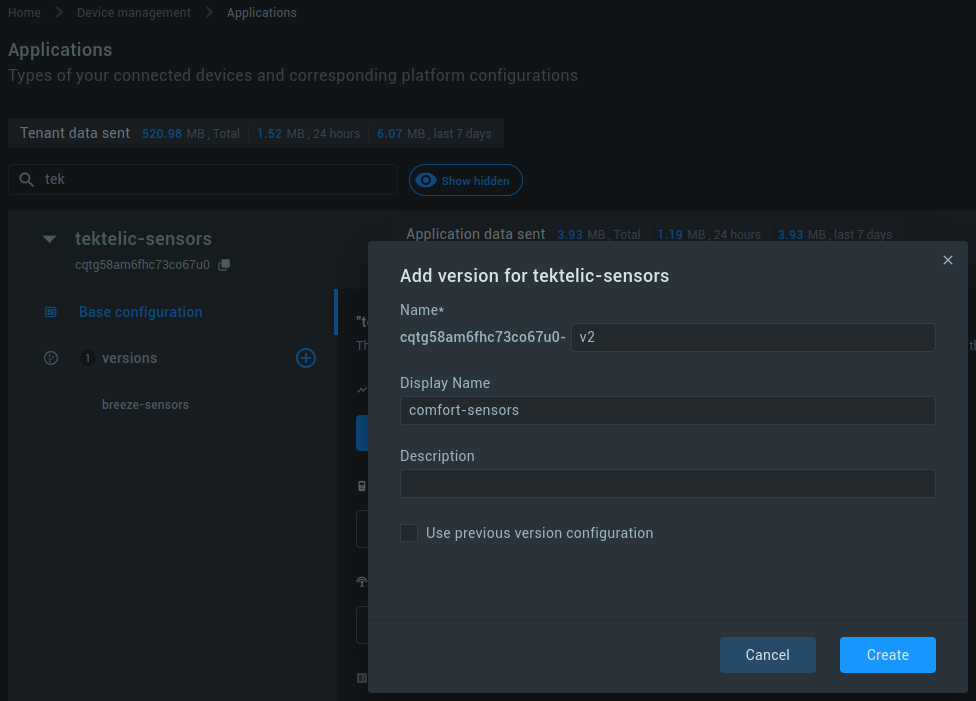Click the search magnifier icon
Image resolution: width=976 pixels, height=701 pixels.
tap(27, 180)
